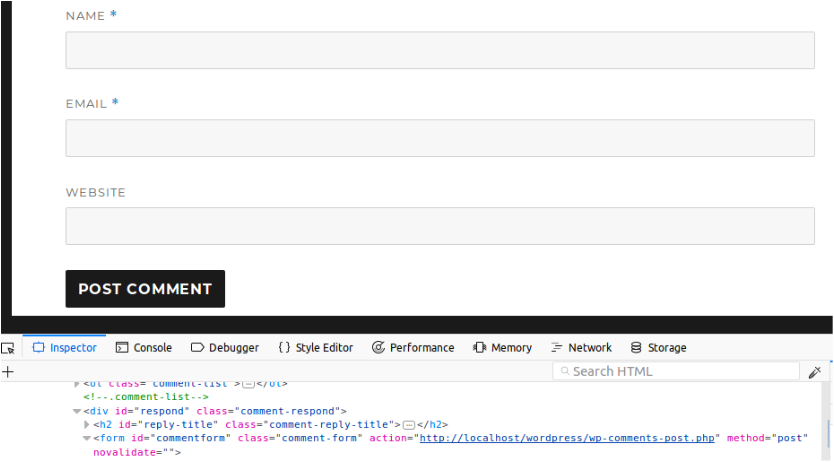Switch to the Console tab
The image size is (834, 462).
tap(144, 348)
